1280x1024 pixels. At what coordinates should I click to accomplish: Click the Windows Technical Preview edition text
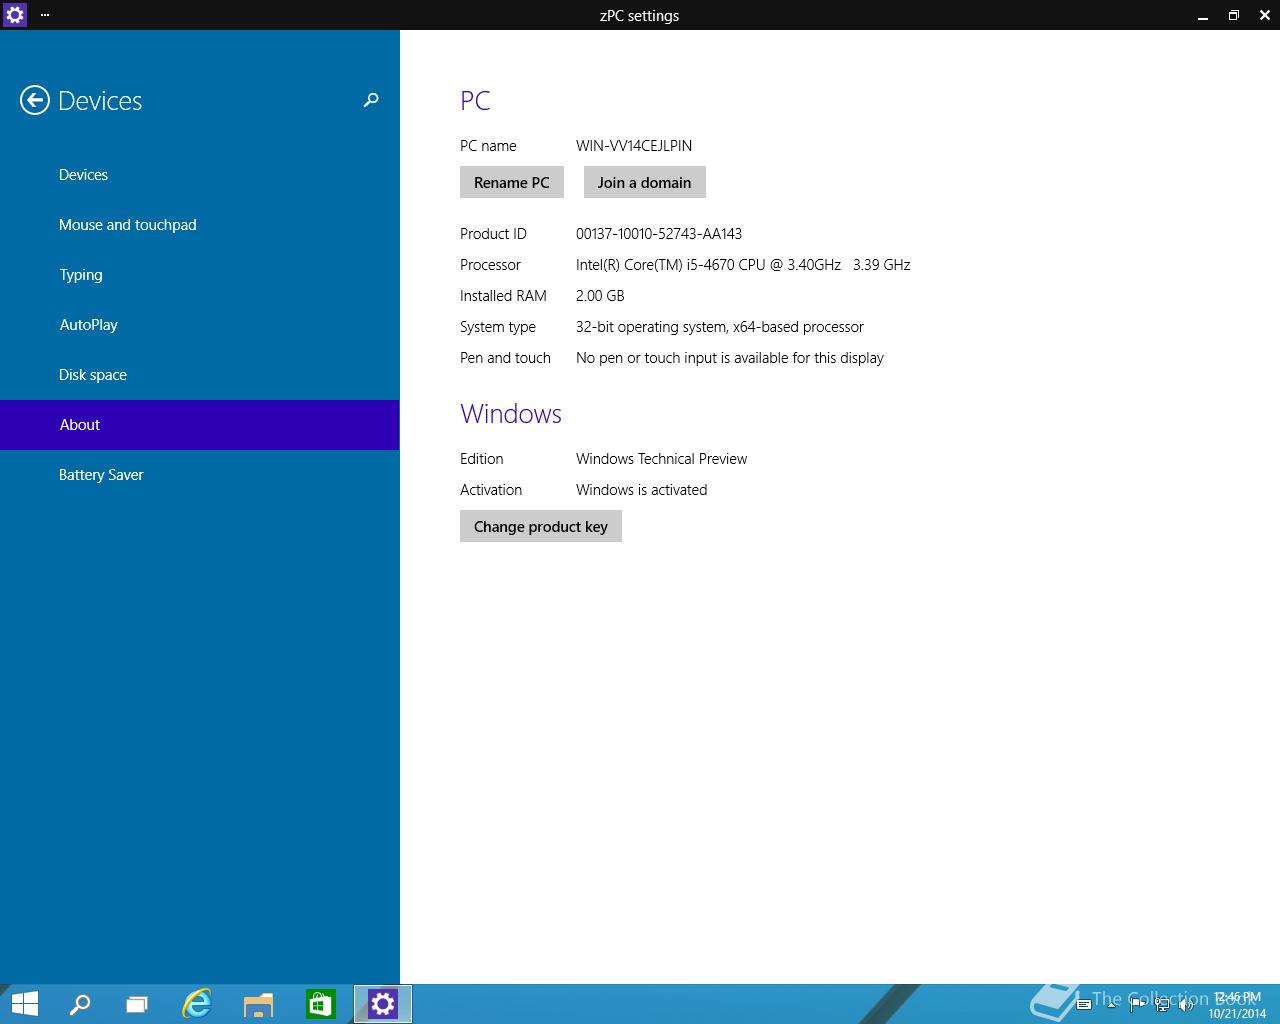coord(662,459)
